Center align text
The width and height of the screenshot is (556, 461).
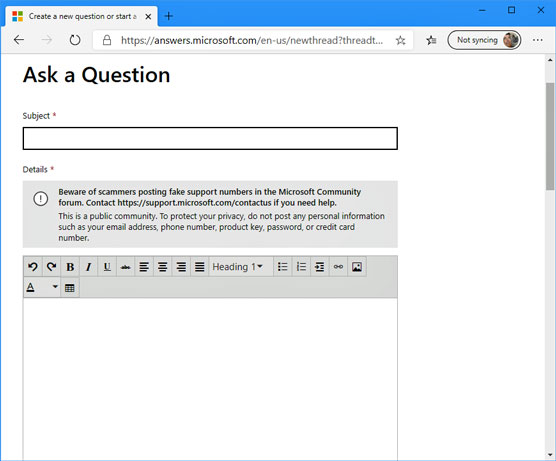[x=162, y=267]
